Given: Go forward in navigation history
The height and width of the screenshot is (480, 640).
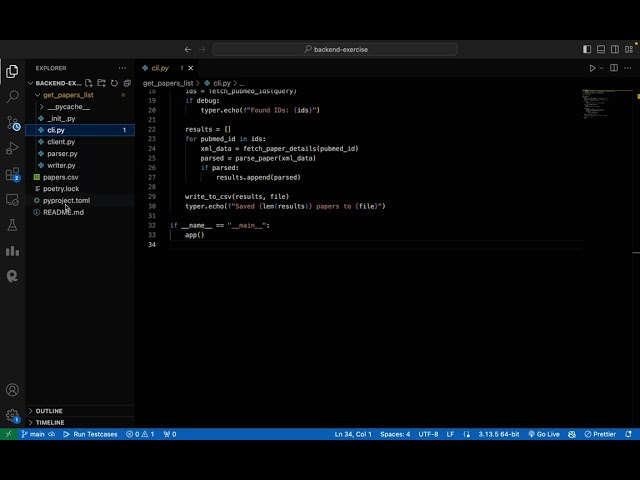Looking at the screenshot, I should [202, 49].
